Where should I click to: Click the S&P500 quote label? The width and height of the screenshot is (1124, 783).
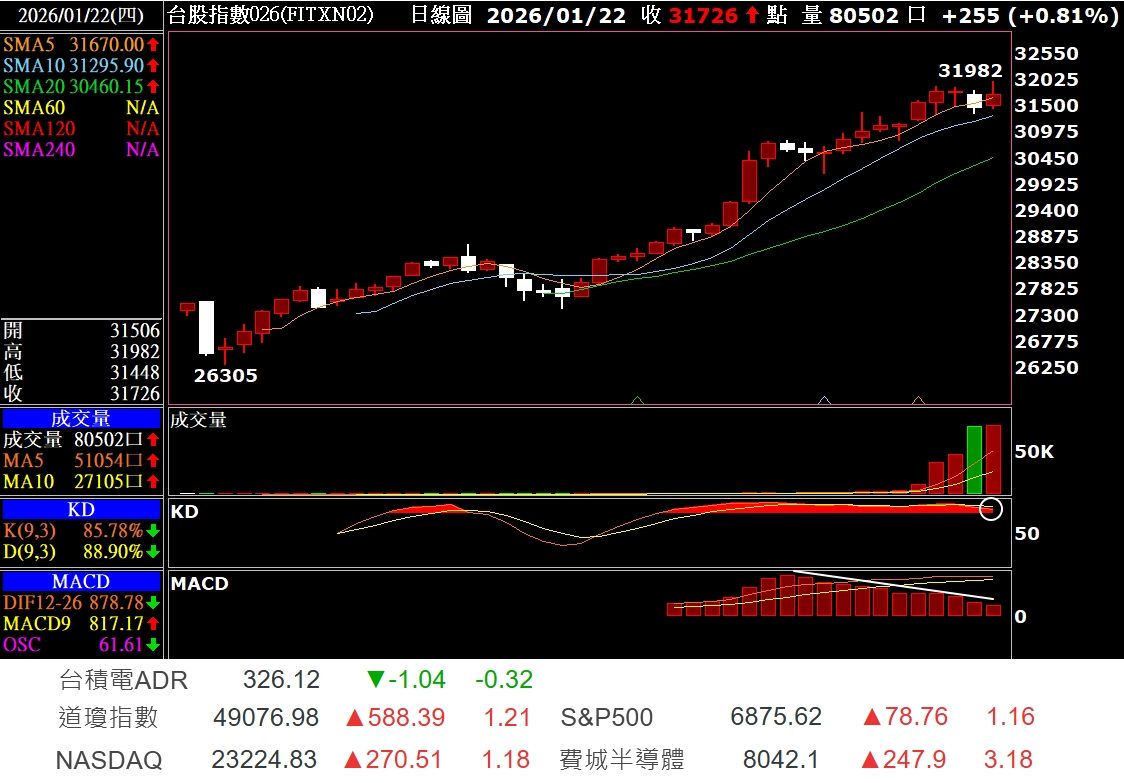point(606,717)
